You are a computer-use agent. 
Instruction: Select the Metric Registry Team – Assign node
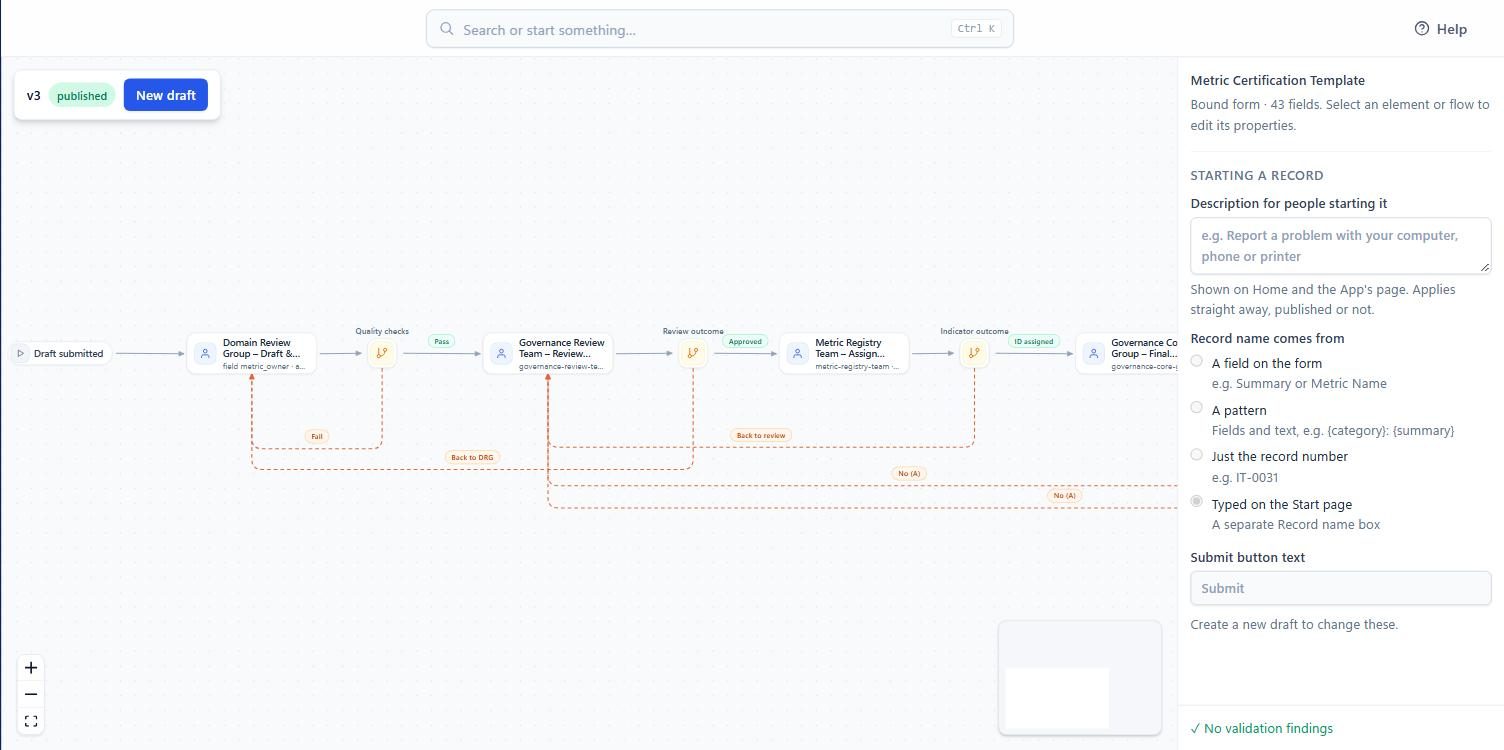click(x=844, y=353)
